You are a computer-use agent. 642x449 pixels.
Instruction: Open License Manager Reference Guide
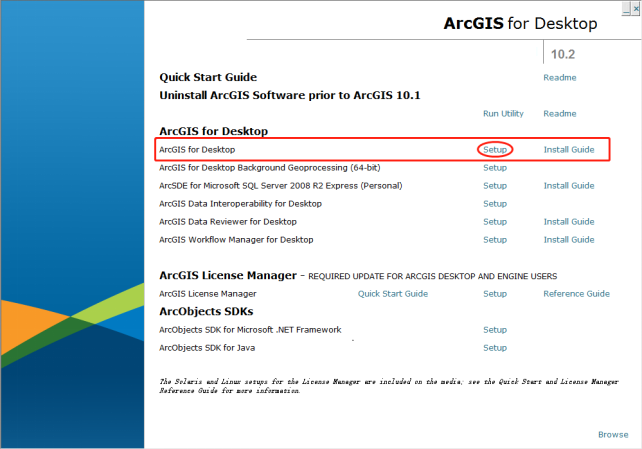point(576,293)
